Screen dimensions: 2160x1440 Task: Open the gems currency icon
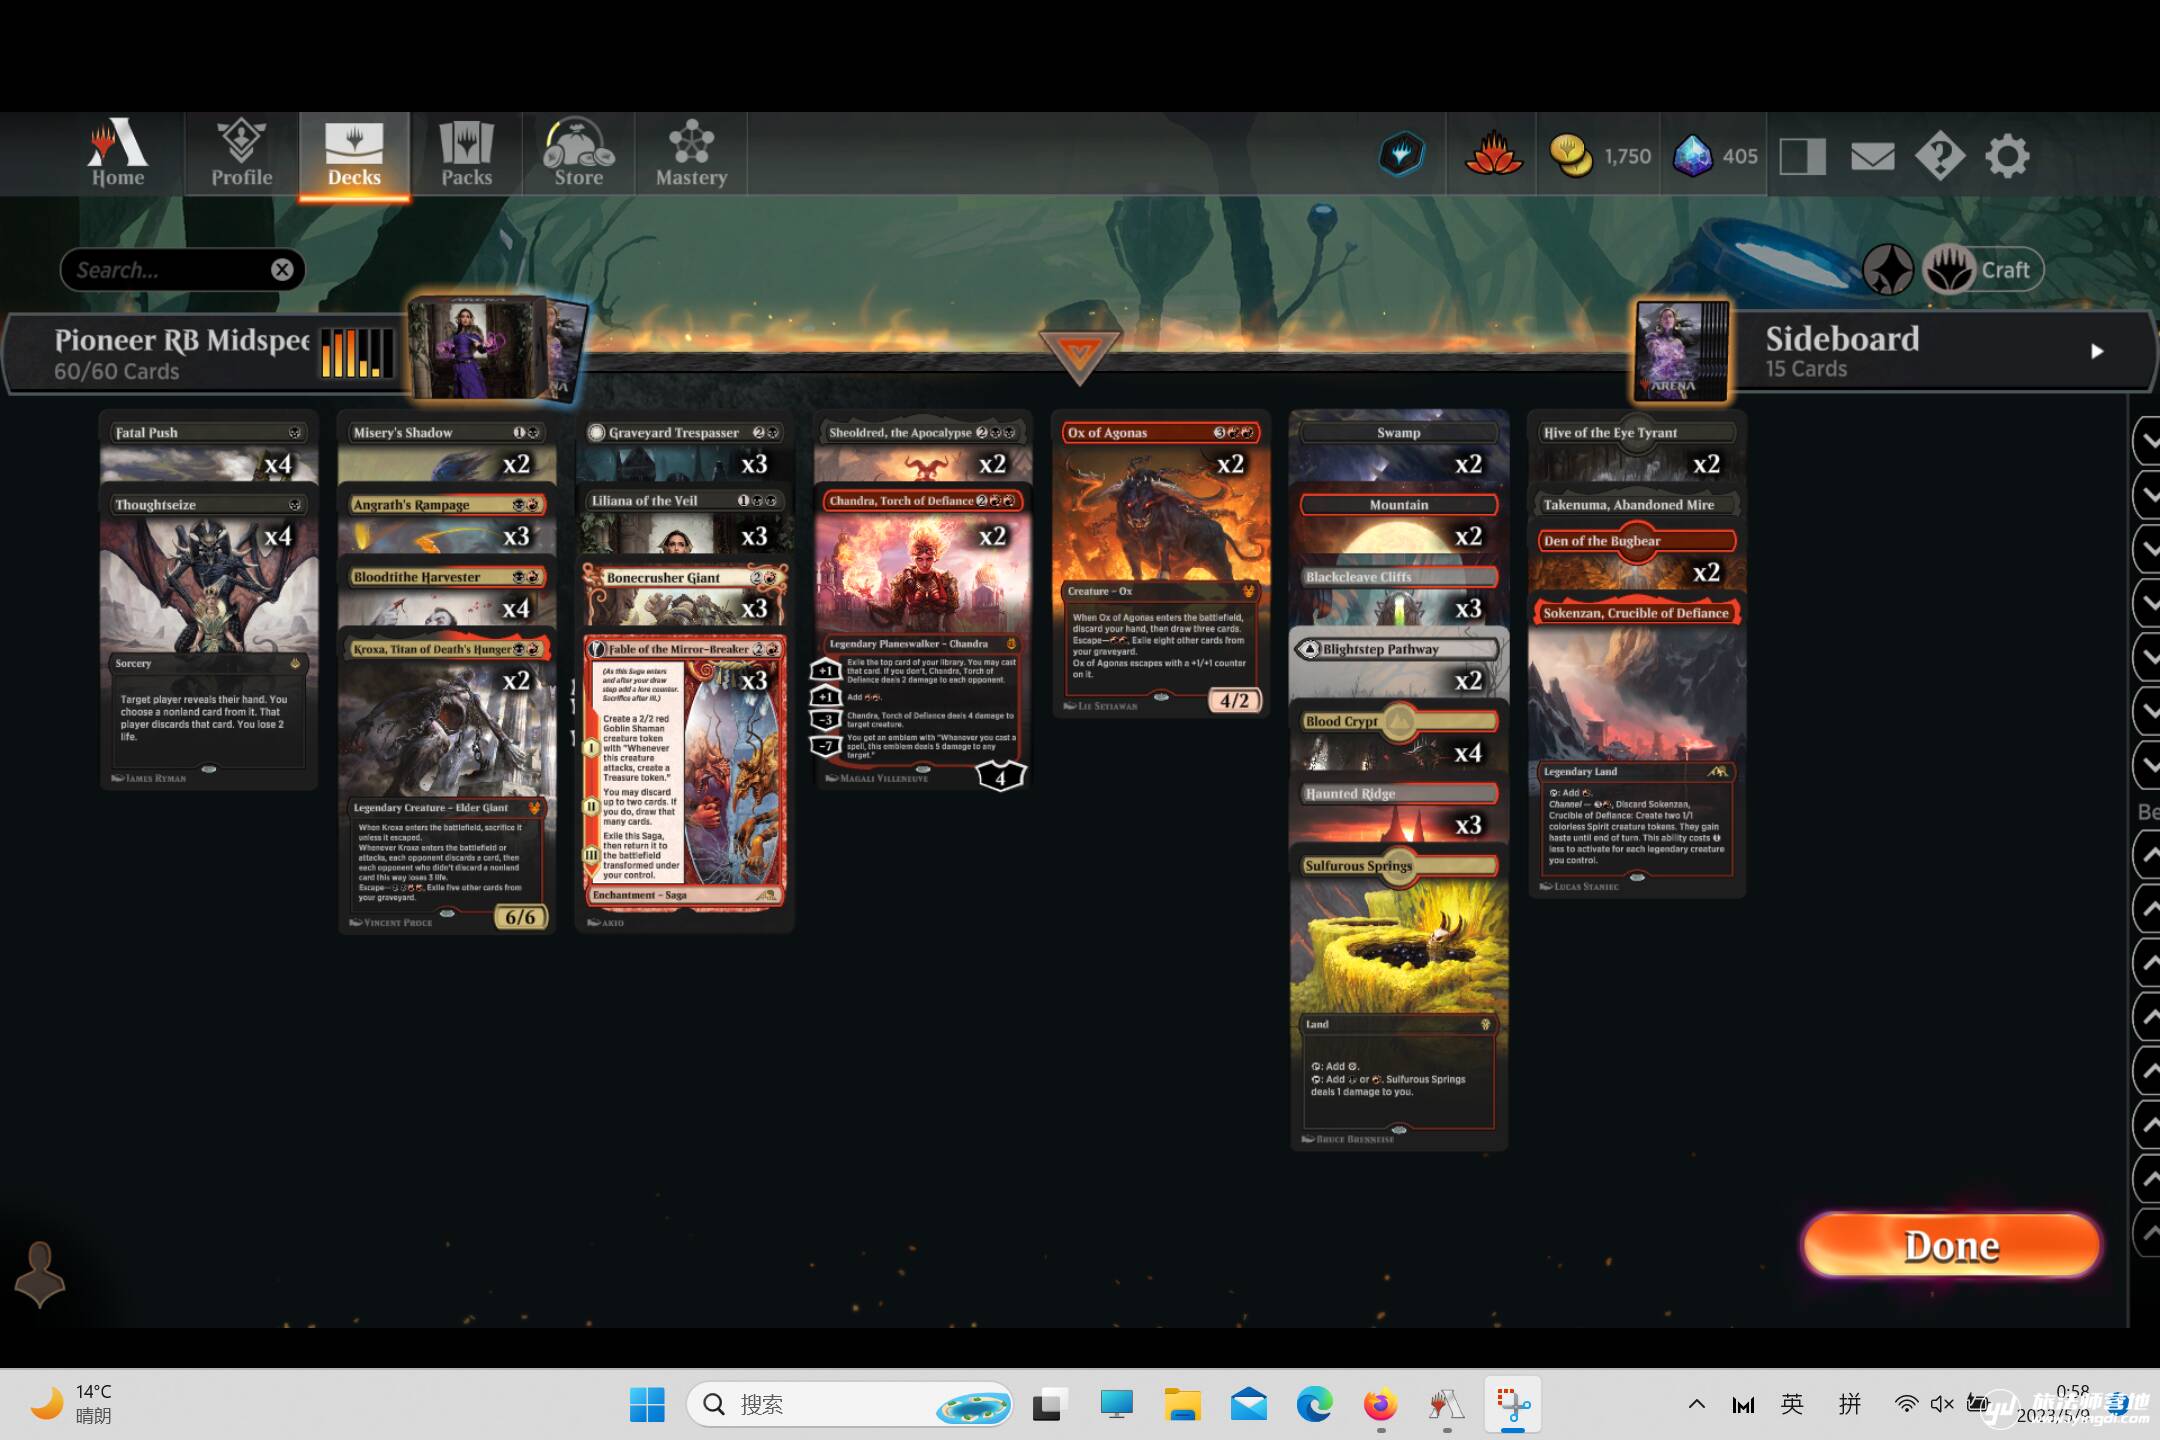tap(1692, 156)
